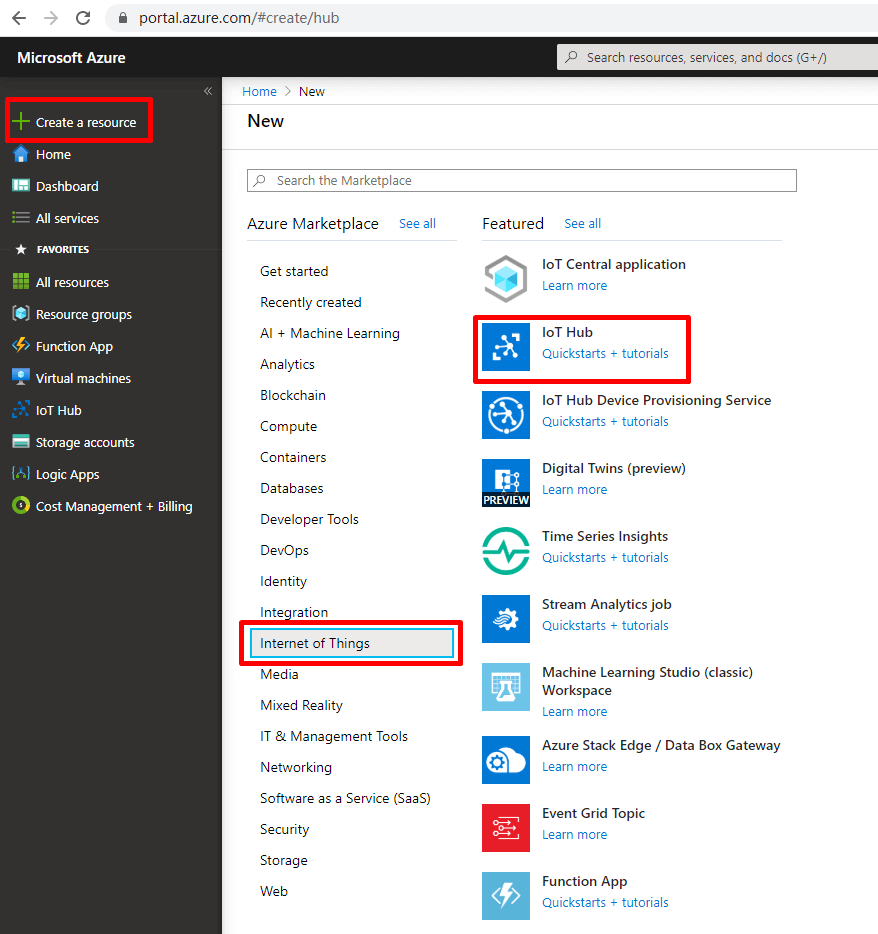
Task: Click the Machine Learning Studio Workspace icon
Action: (506, 687)
